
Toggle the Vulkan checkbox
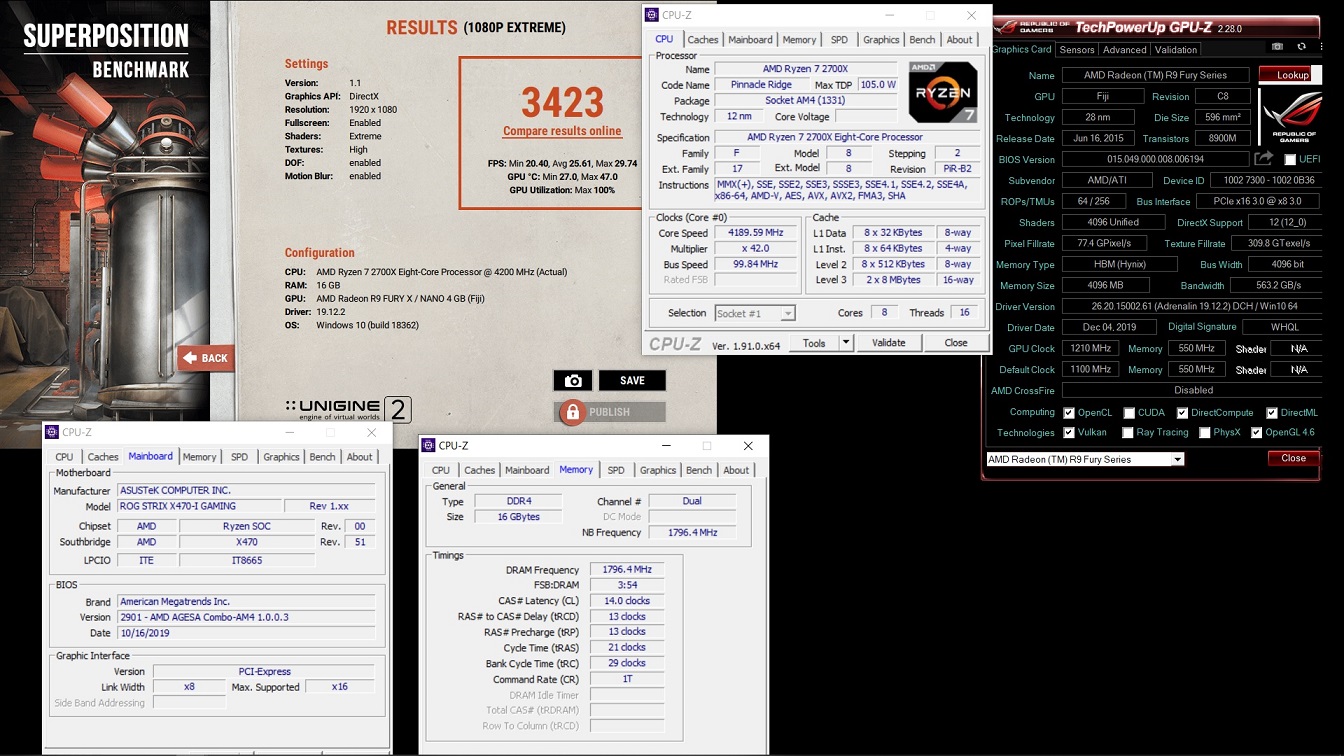tap(1069, 433)
